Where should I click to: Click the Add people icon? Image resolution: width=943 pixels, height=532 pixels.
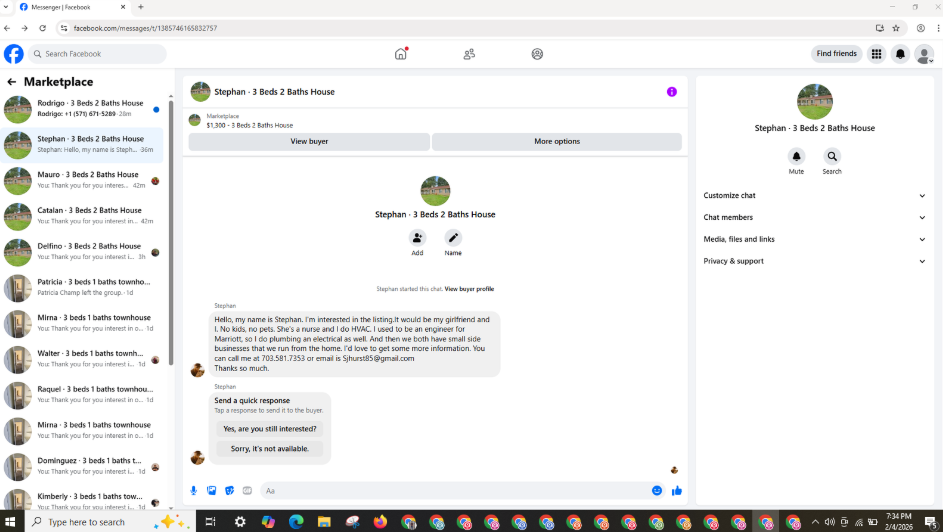417,238
